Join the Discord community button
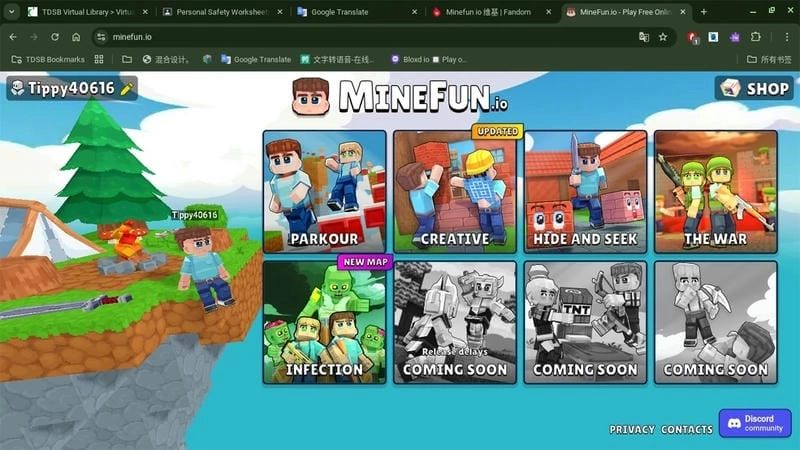The image size is (800, 450). coord(755,423)
